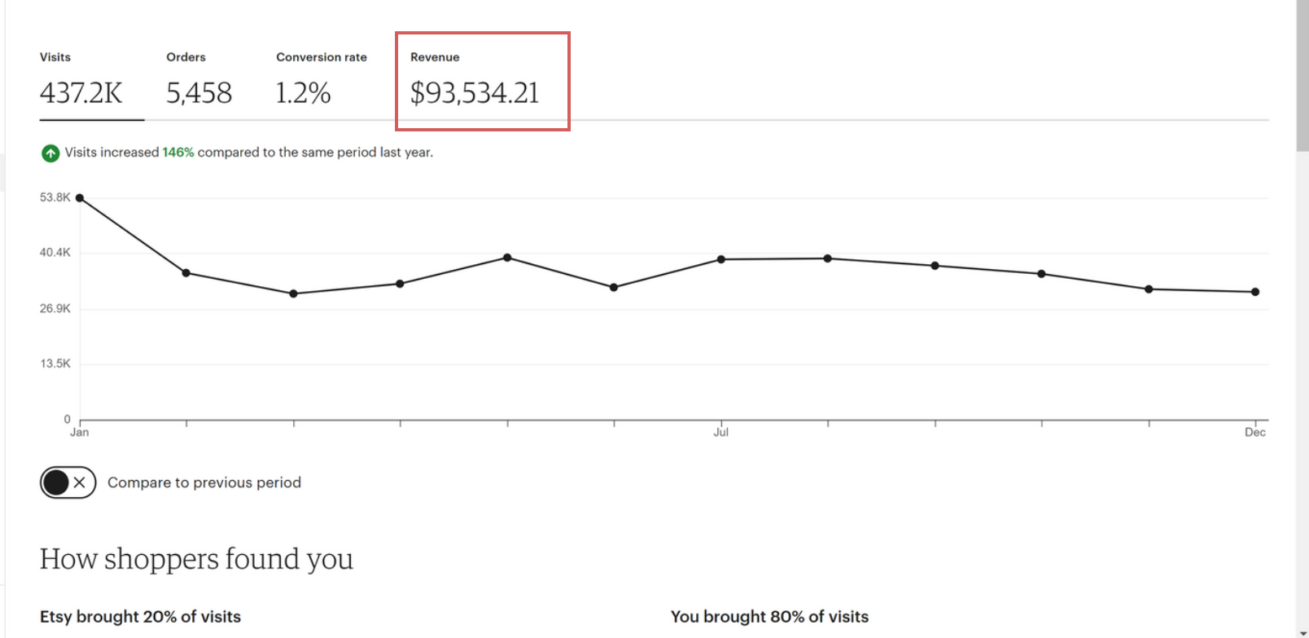This screenshot has width=1309, height=638.
Task: Click the July data point on chart
Action: 720,259
